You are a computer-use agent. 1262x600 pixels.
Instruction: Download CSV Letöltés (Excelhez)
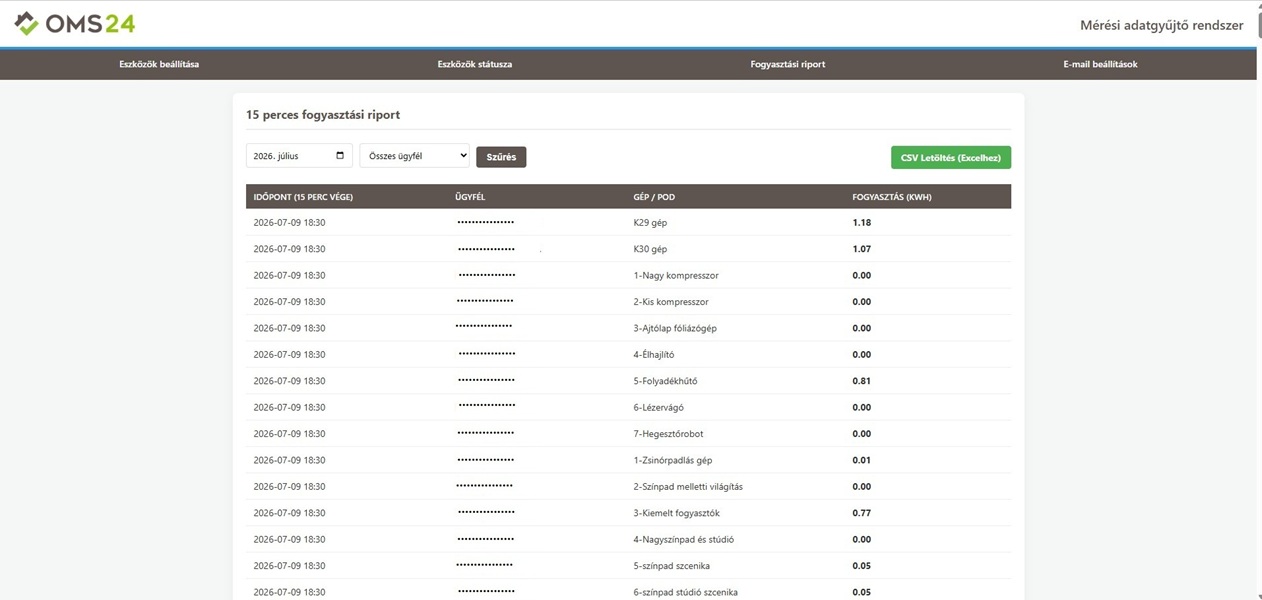click(x=951, y=157)
